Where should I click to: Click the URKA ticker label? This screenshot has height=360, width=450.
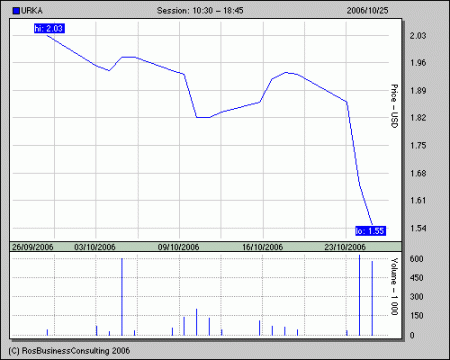pos(32,11)
